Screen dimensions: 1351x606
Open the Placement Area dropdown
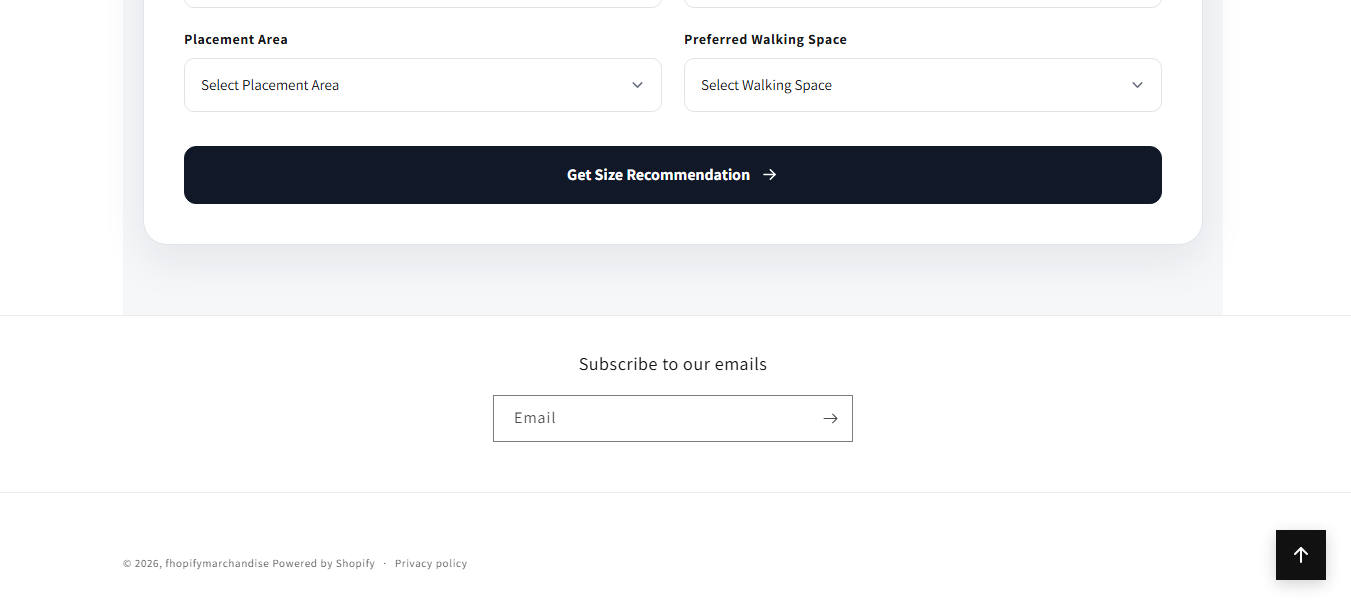[x=422, y=85]
